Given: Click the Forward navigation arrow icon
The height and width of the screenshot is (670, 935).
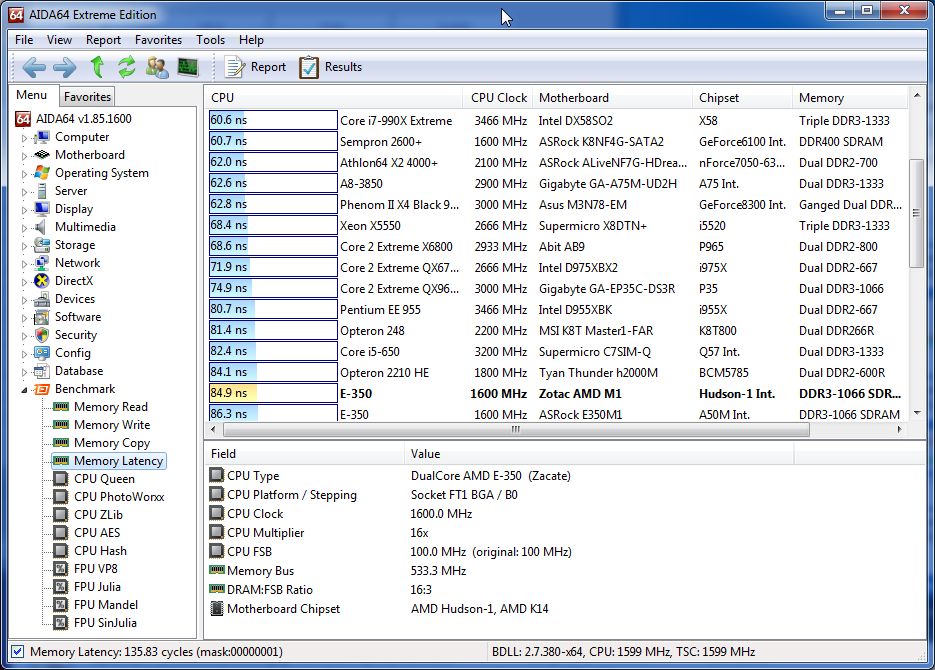Looking at the screenshot, I should [64, 67].
